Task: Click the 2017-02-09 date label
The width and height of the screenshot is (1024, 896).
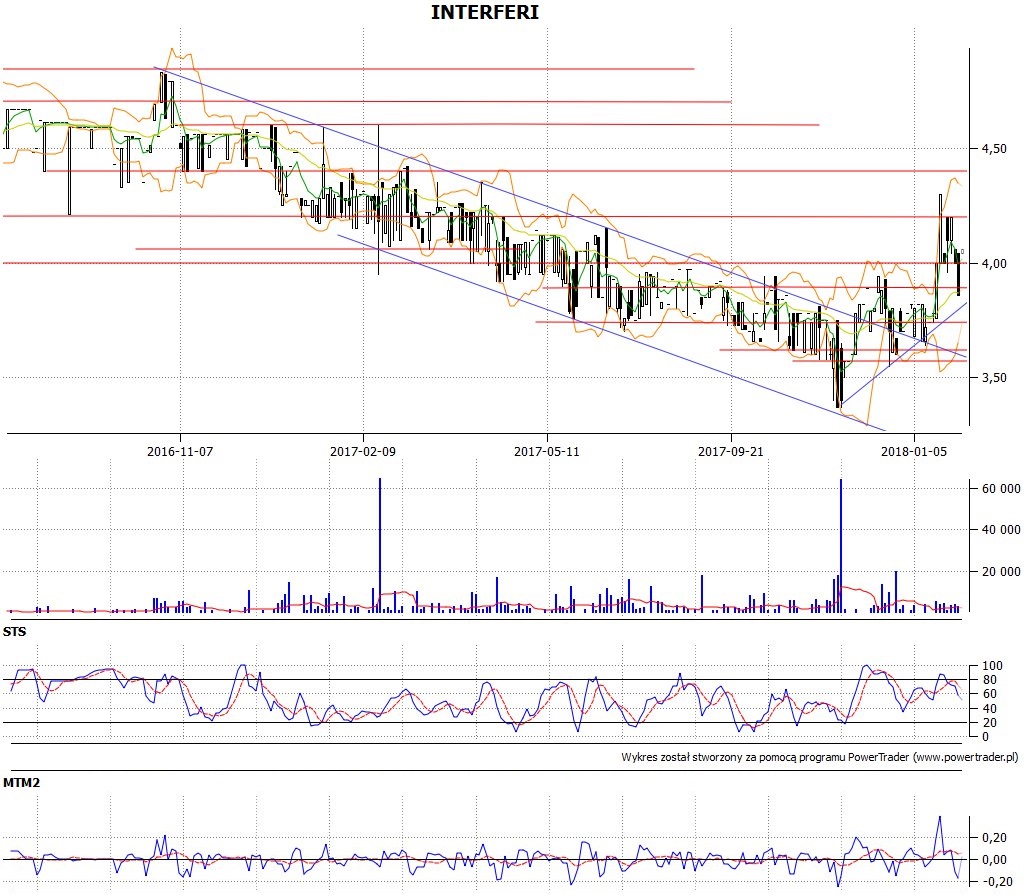Action: pyautogui.click(x=363, y=451)
